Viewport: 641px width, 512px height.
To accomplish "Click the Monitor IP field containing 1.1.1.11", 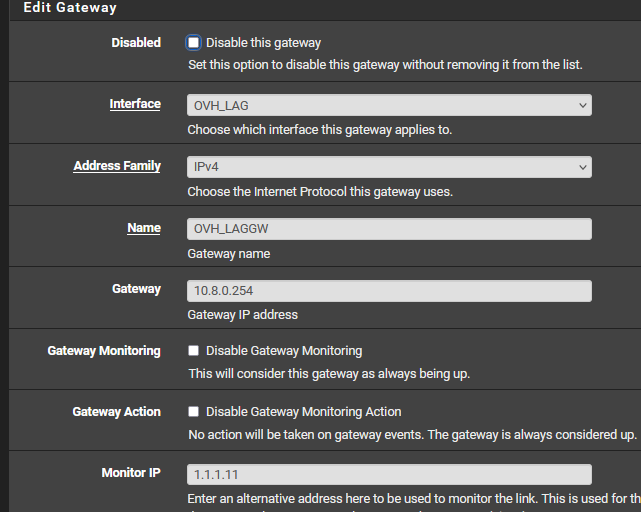I will point(389,474).
